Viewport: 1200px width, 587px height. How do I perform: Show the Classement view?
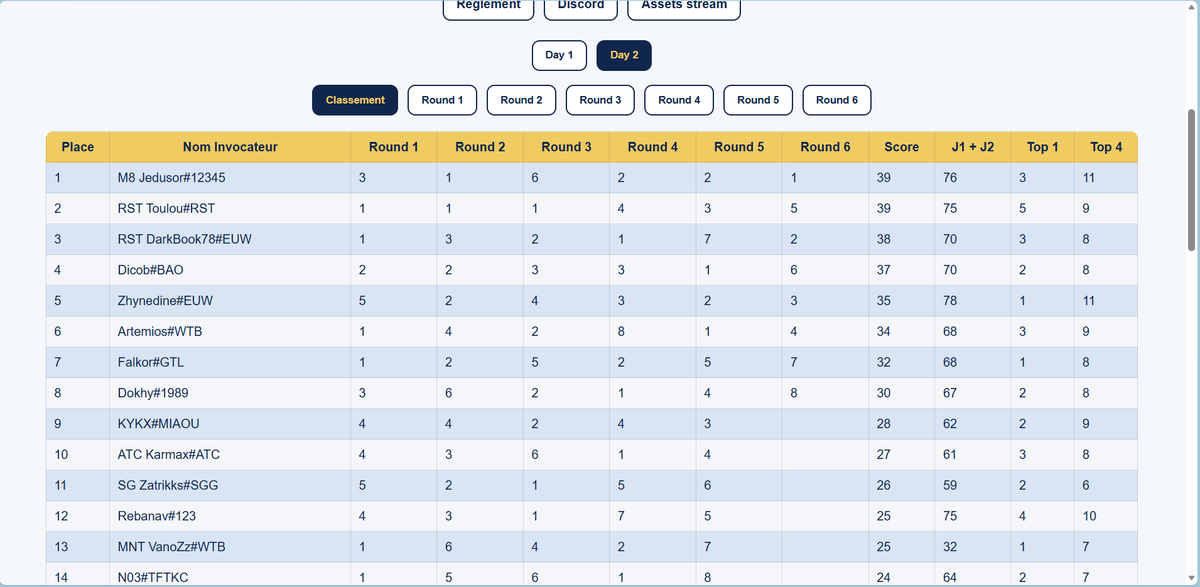pos(355,100)
